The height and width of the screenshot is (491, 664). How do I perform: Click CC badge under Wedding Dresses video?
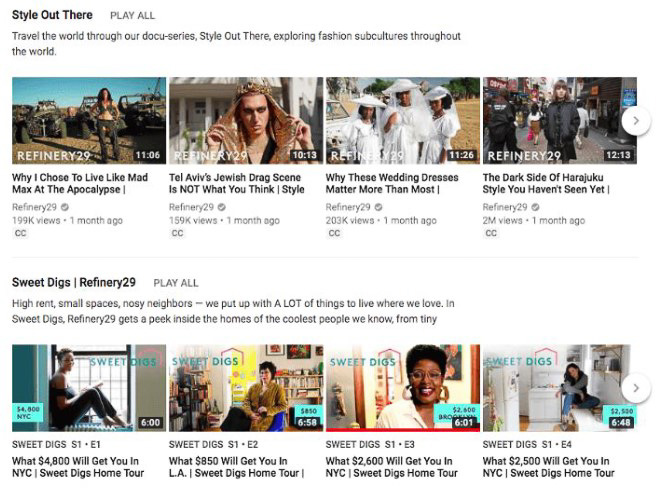pos(334,233)
